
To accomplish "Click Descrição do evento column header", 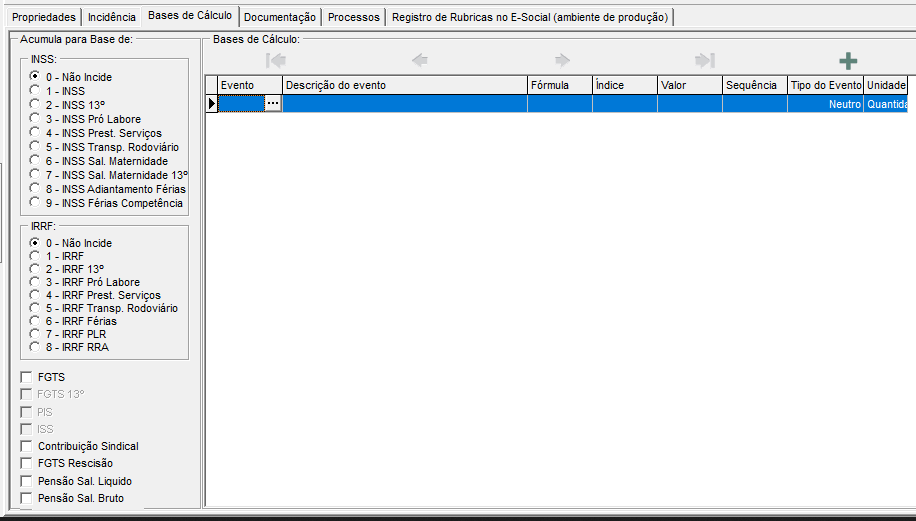I will [405, 85].
